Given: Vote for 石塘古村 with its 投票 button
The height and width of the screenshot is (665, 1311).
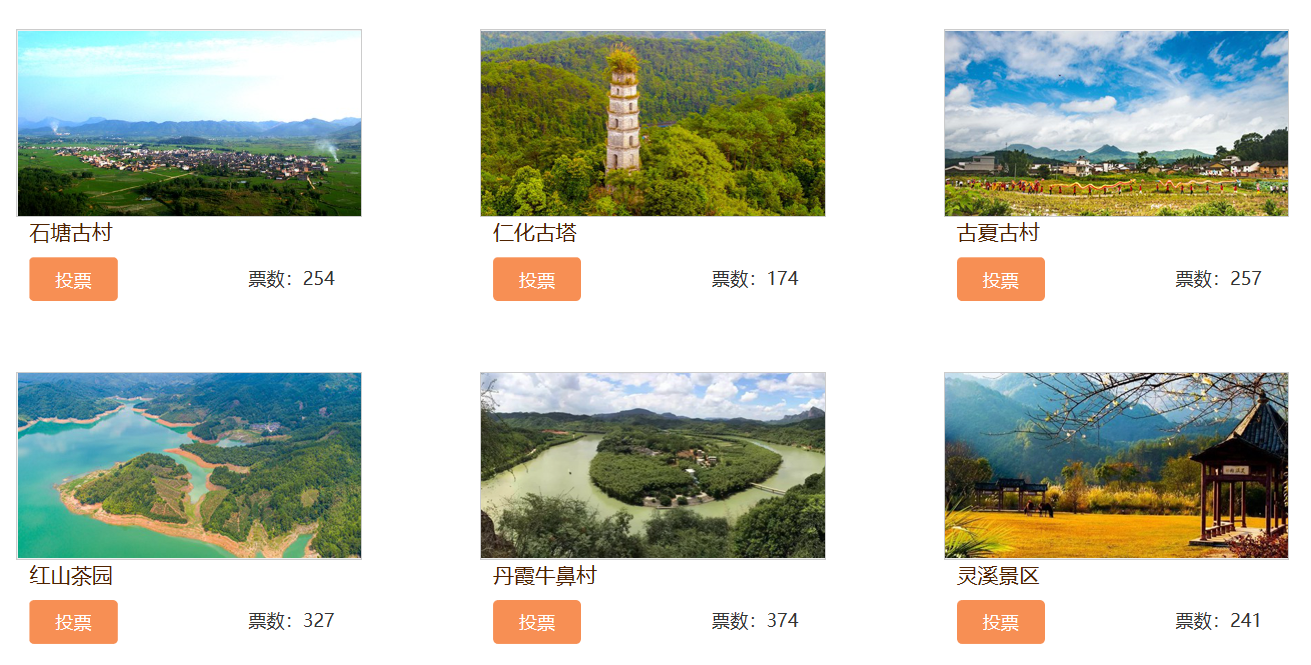Looking at the screenshot, I should point(73,279).
